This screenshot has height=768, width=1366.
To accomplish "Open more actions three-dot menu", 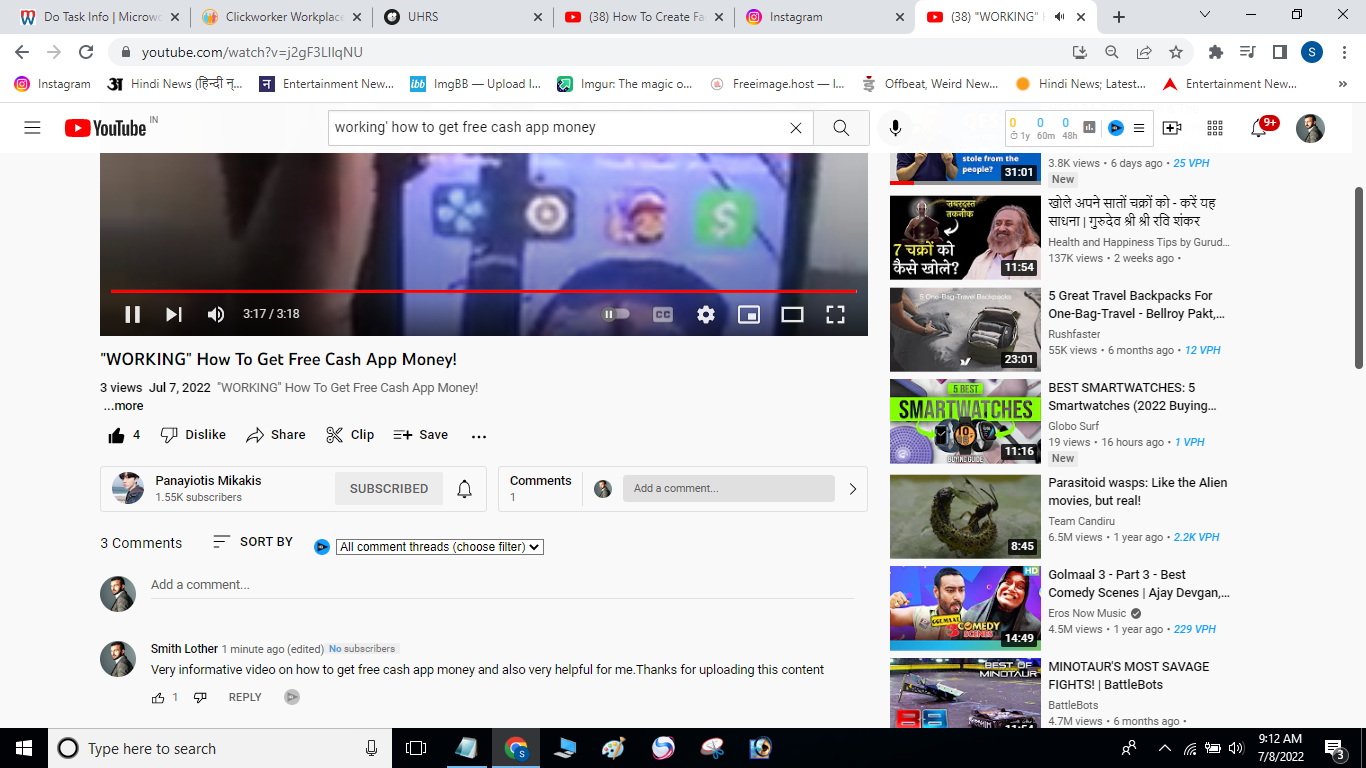I will tap(479, 436).
